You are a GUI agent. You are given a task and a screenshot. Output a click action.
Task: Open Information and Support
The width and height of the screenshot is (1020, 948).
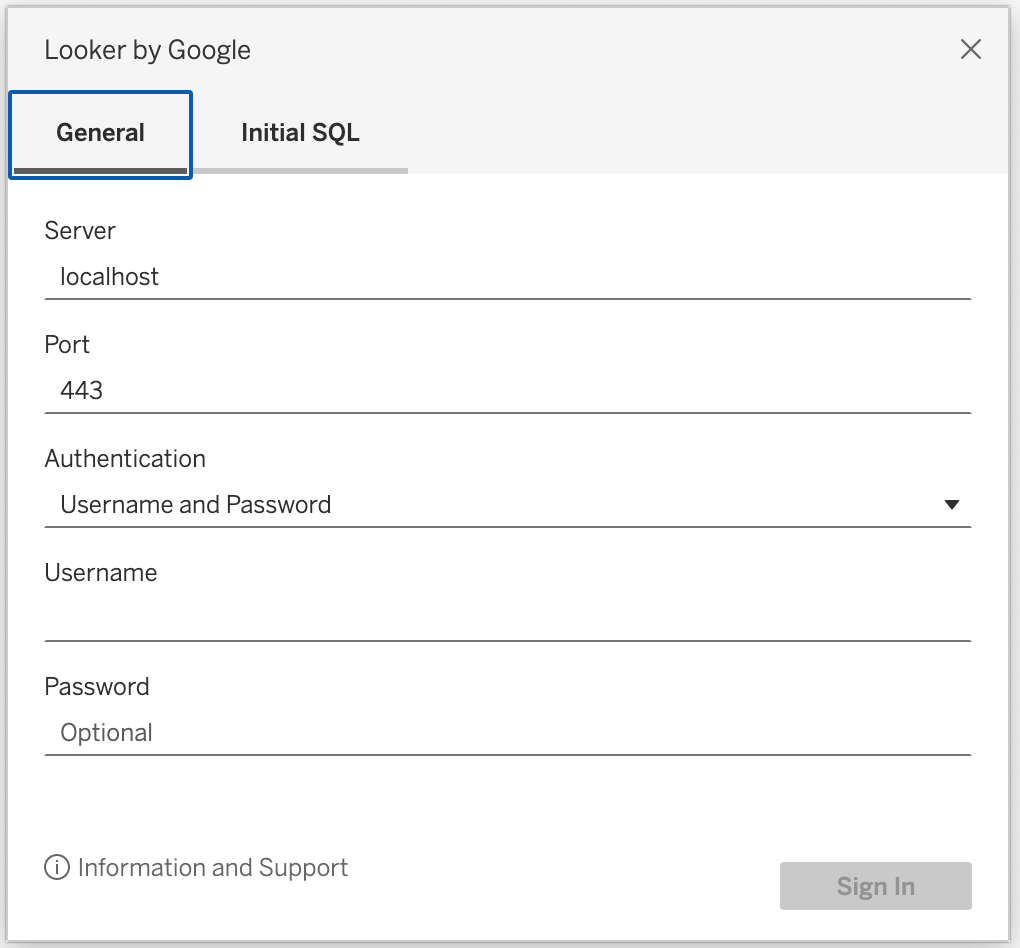point(213,868)
